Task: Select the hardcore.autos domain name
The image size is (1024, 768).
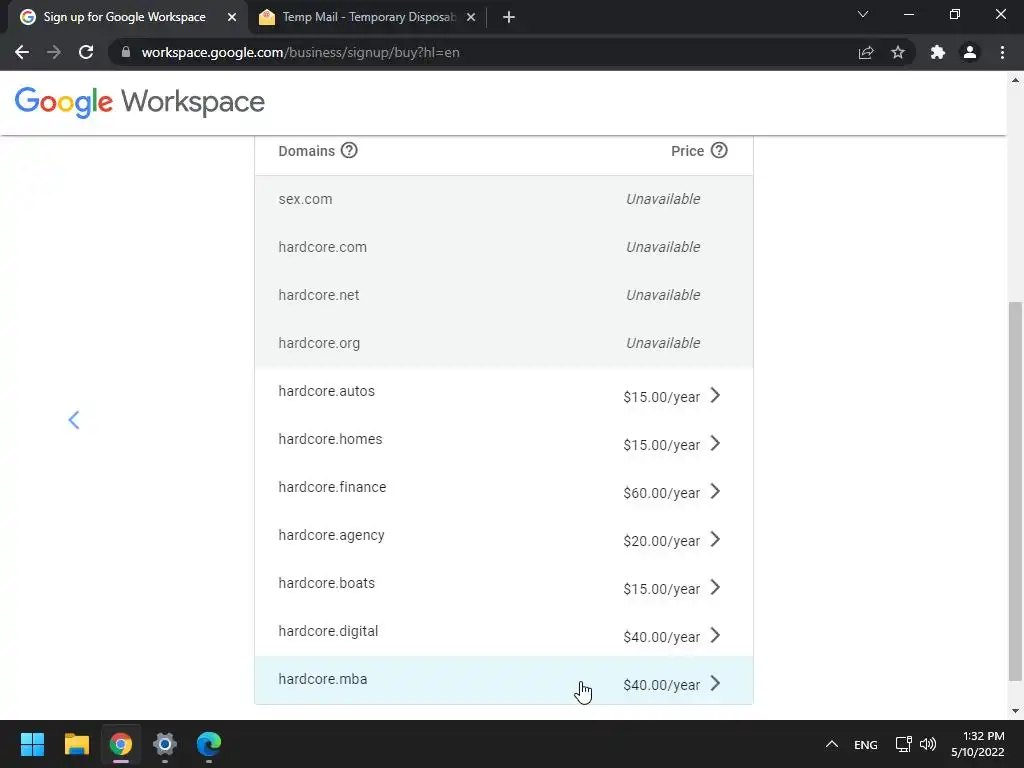Action: pyautogui.click(x=327, y=391)
